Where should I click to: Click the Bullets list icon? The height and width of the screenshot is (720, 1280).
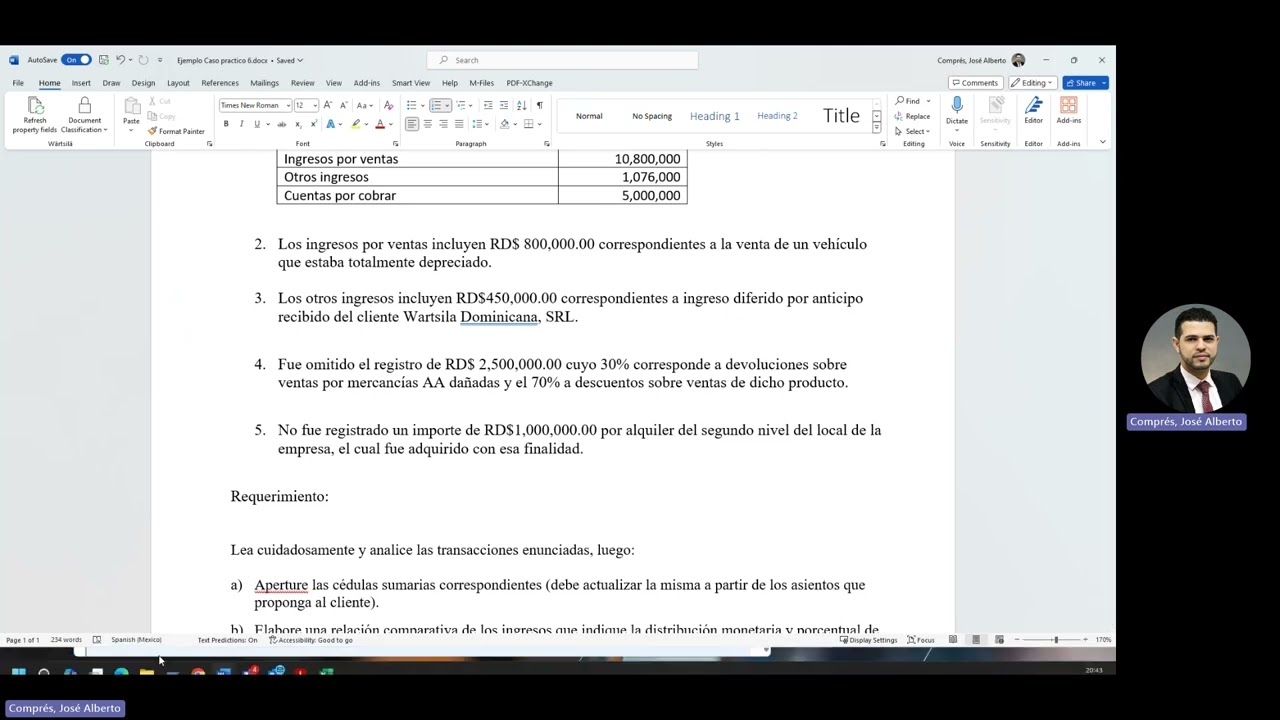point(411,105)
